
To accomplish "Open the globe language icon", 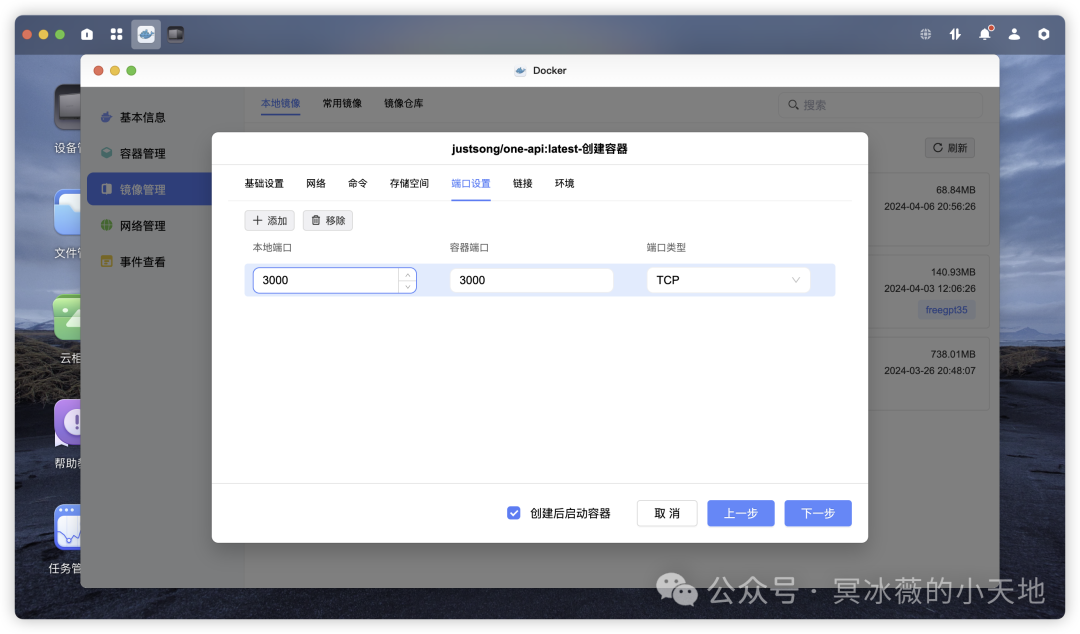I will (926, 34).
